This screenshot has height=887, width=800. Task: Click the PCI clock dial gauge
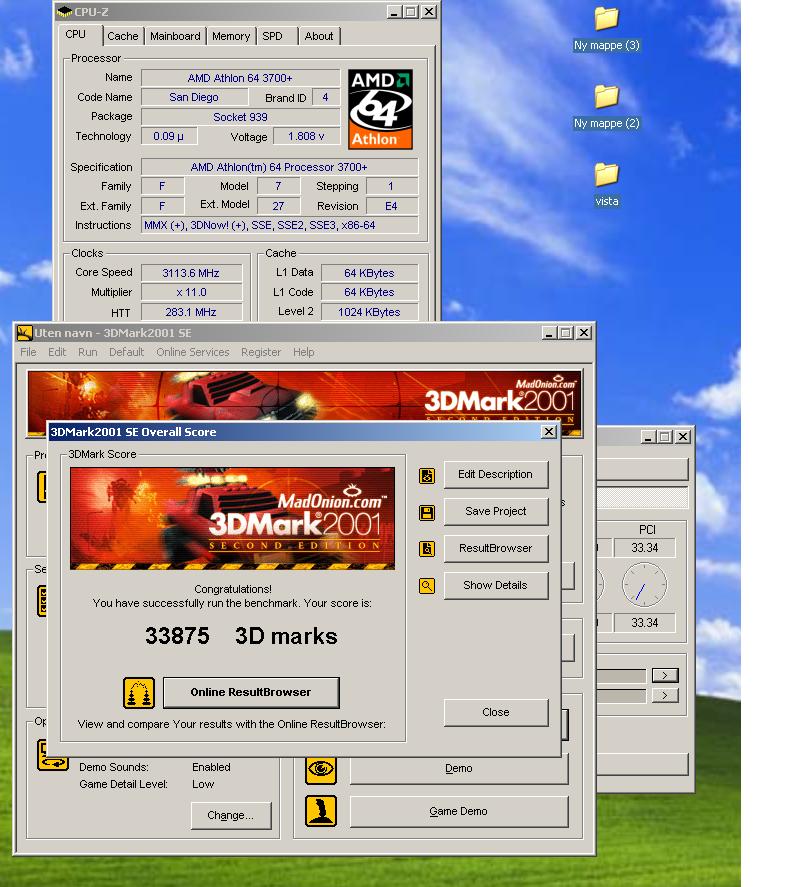(644, 585)
